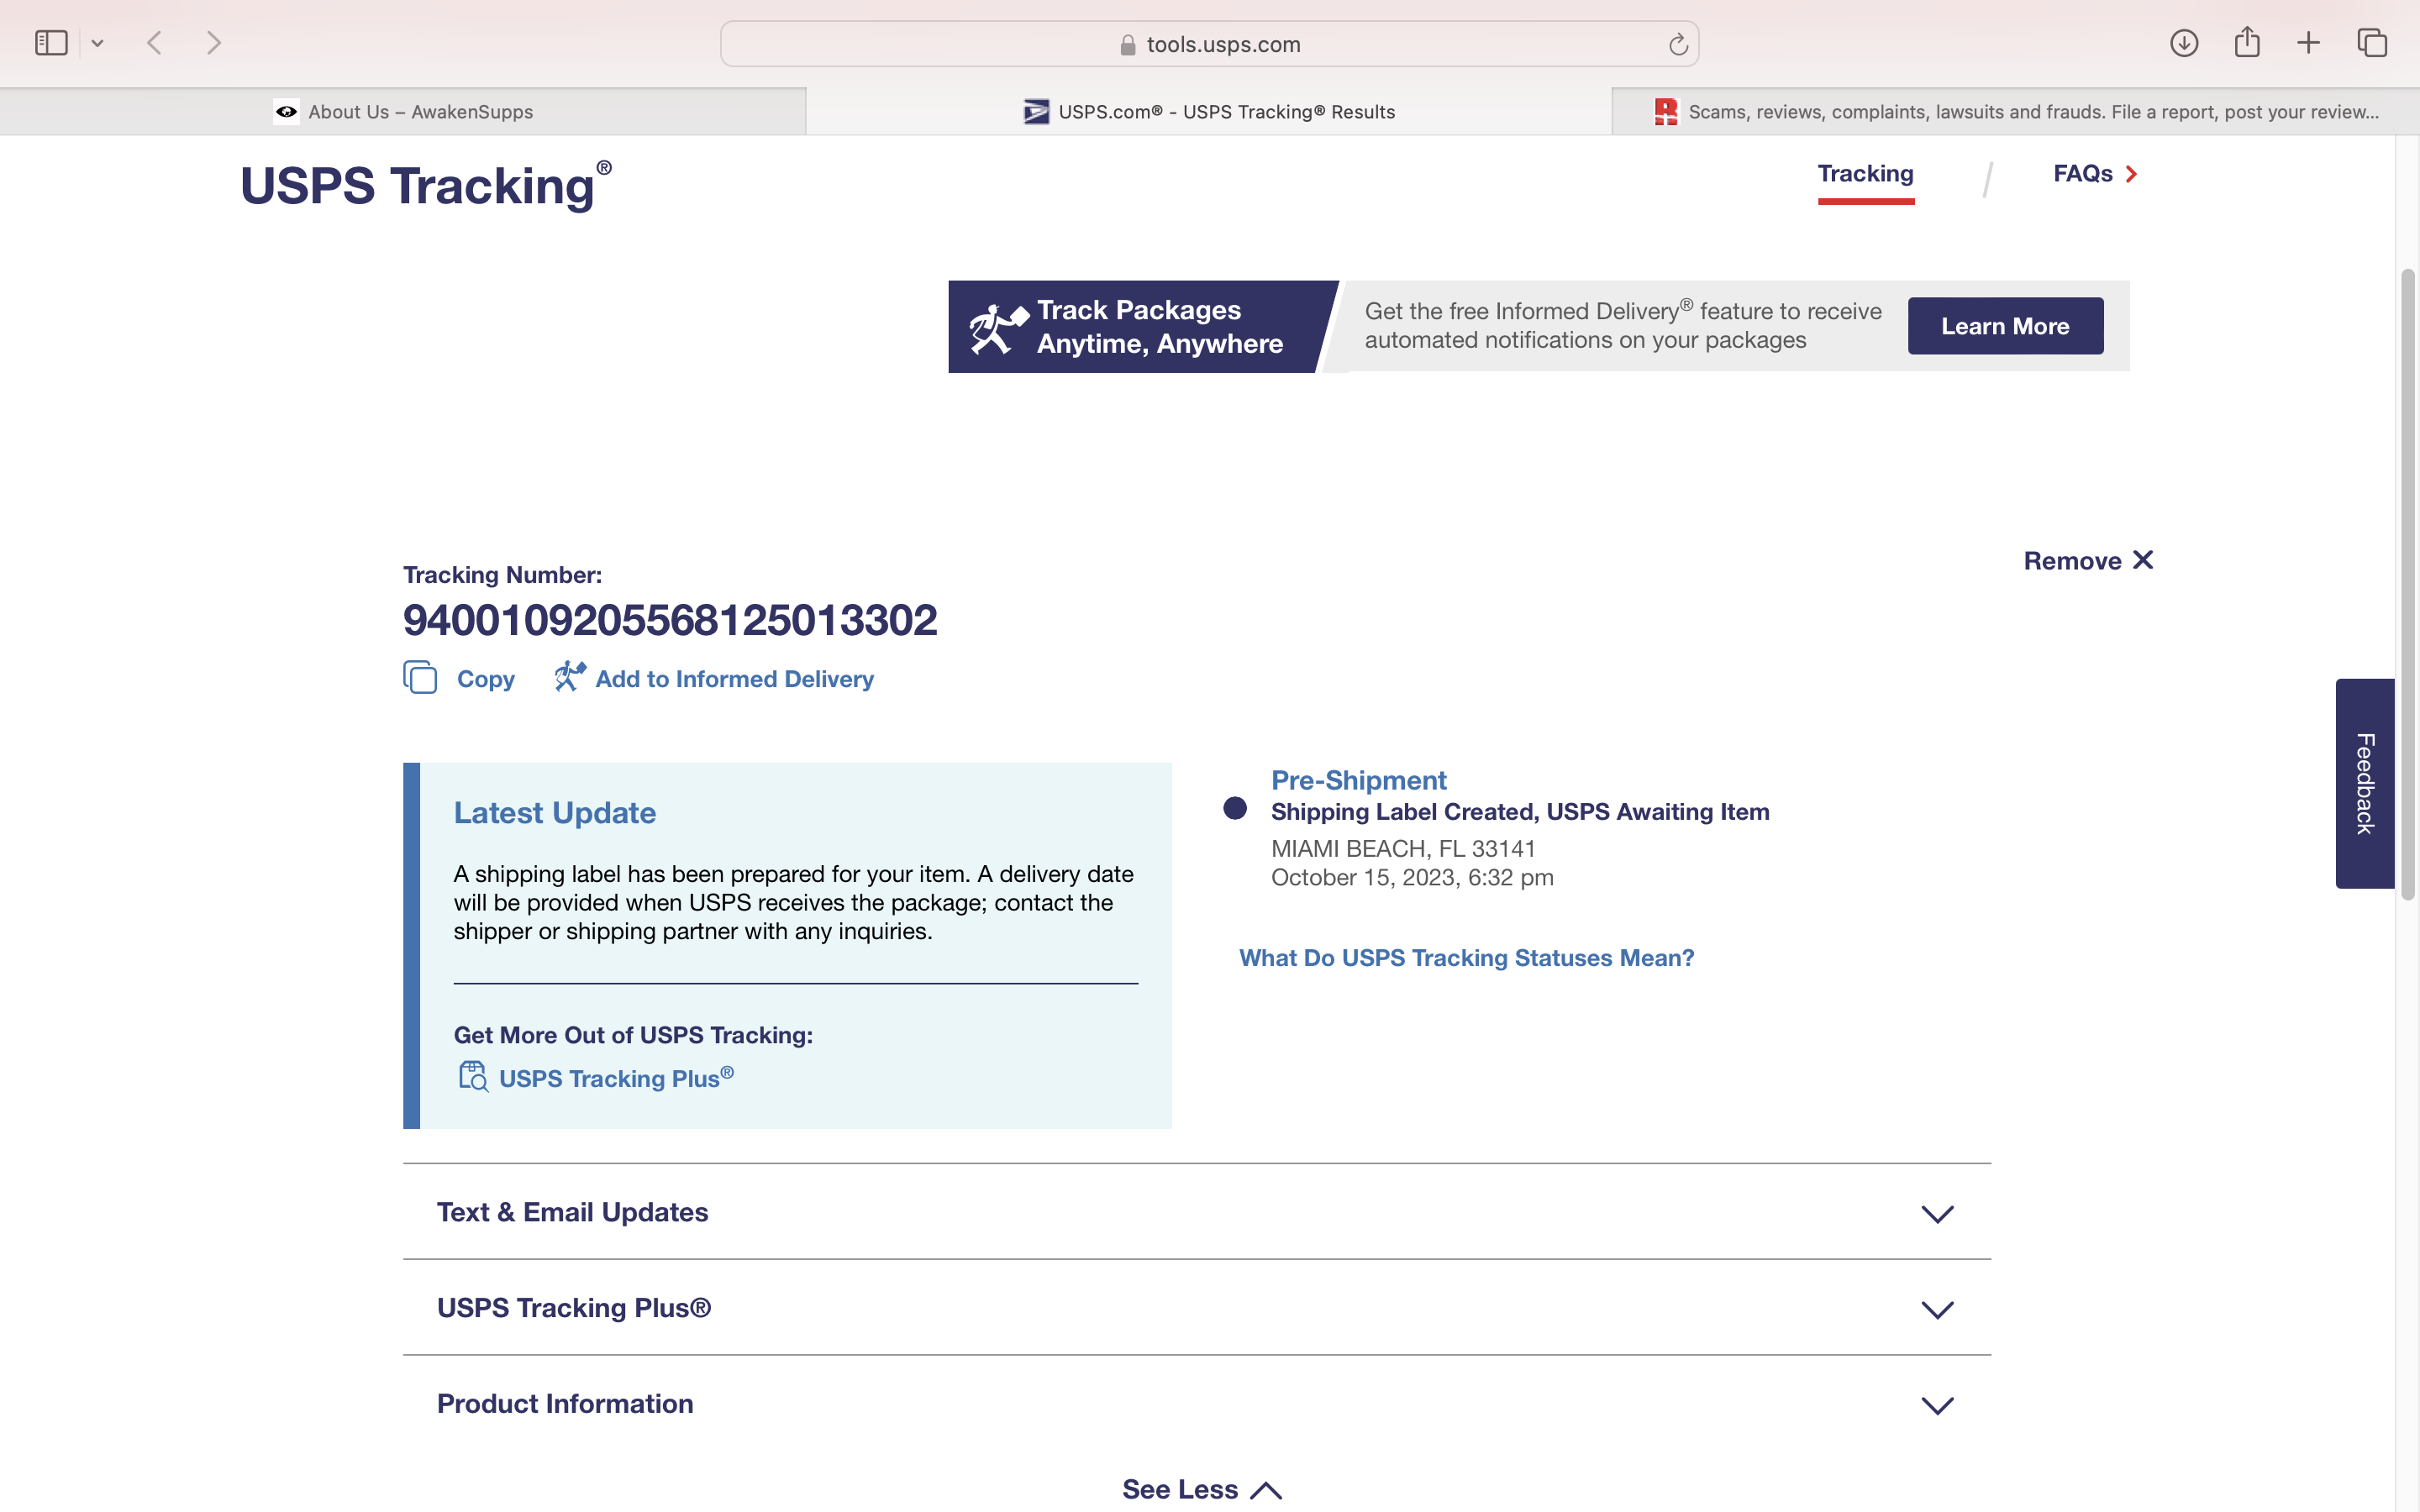Viewport: 2420px width, 1512px height.
Task: Click the USPS Tracking Plus magnifier icon
Action: coord(473,1077)
